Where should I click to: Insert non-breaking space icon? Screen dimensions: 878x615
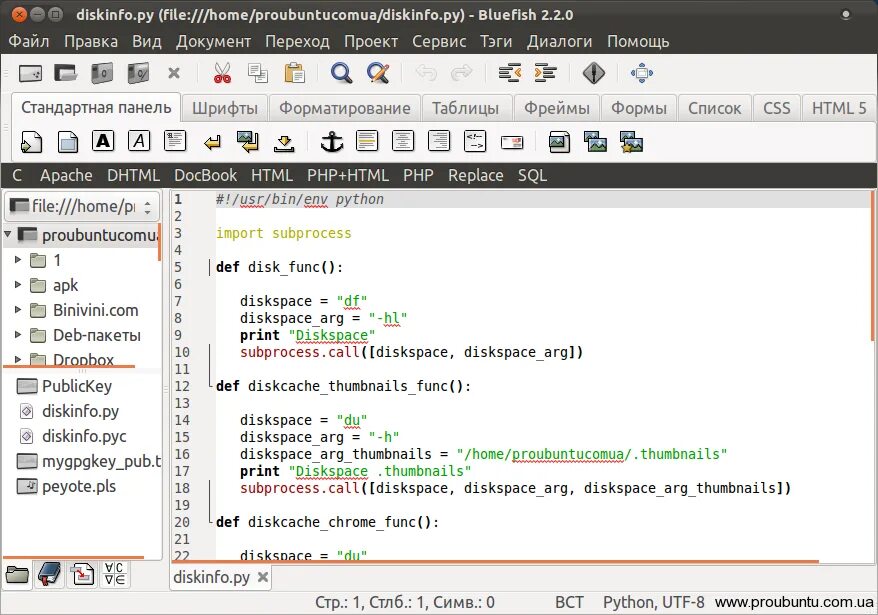[248, 142]
